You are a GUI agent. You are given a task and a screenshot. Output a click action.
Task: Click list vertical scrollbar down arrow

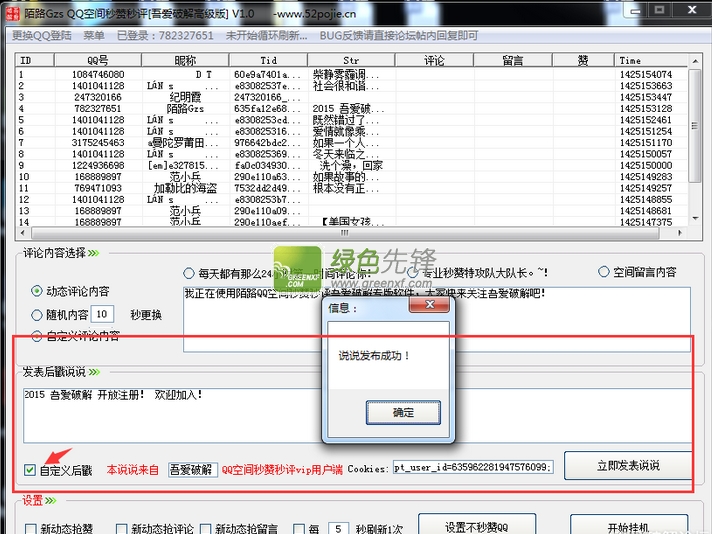click(x=695, y=219)
